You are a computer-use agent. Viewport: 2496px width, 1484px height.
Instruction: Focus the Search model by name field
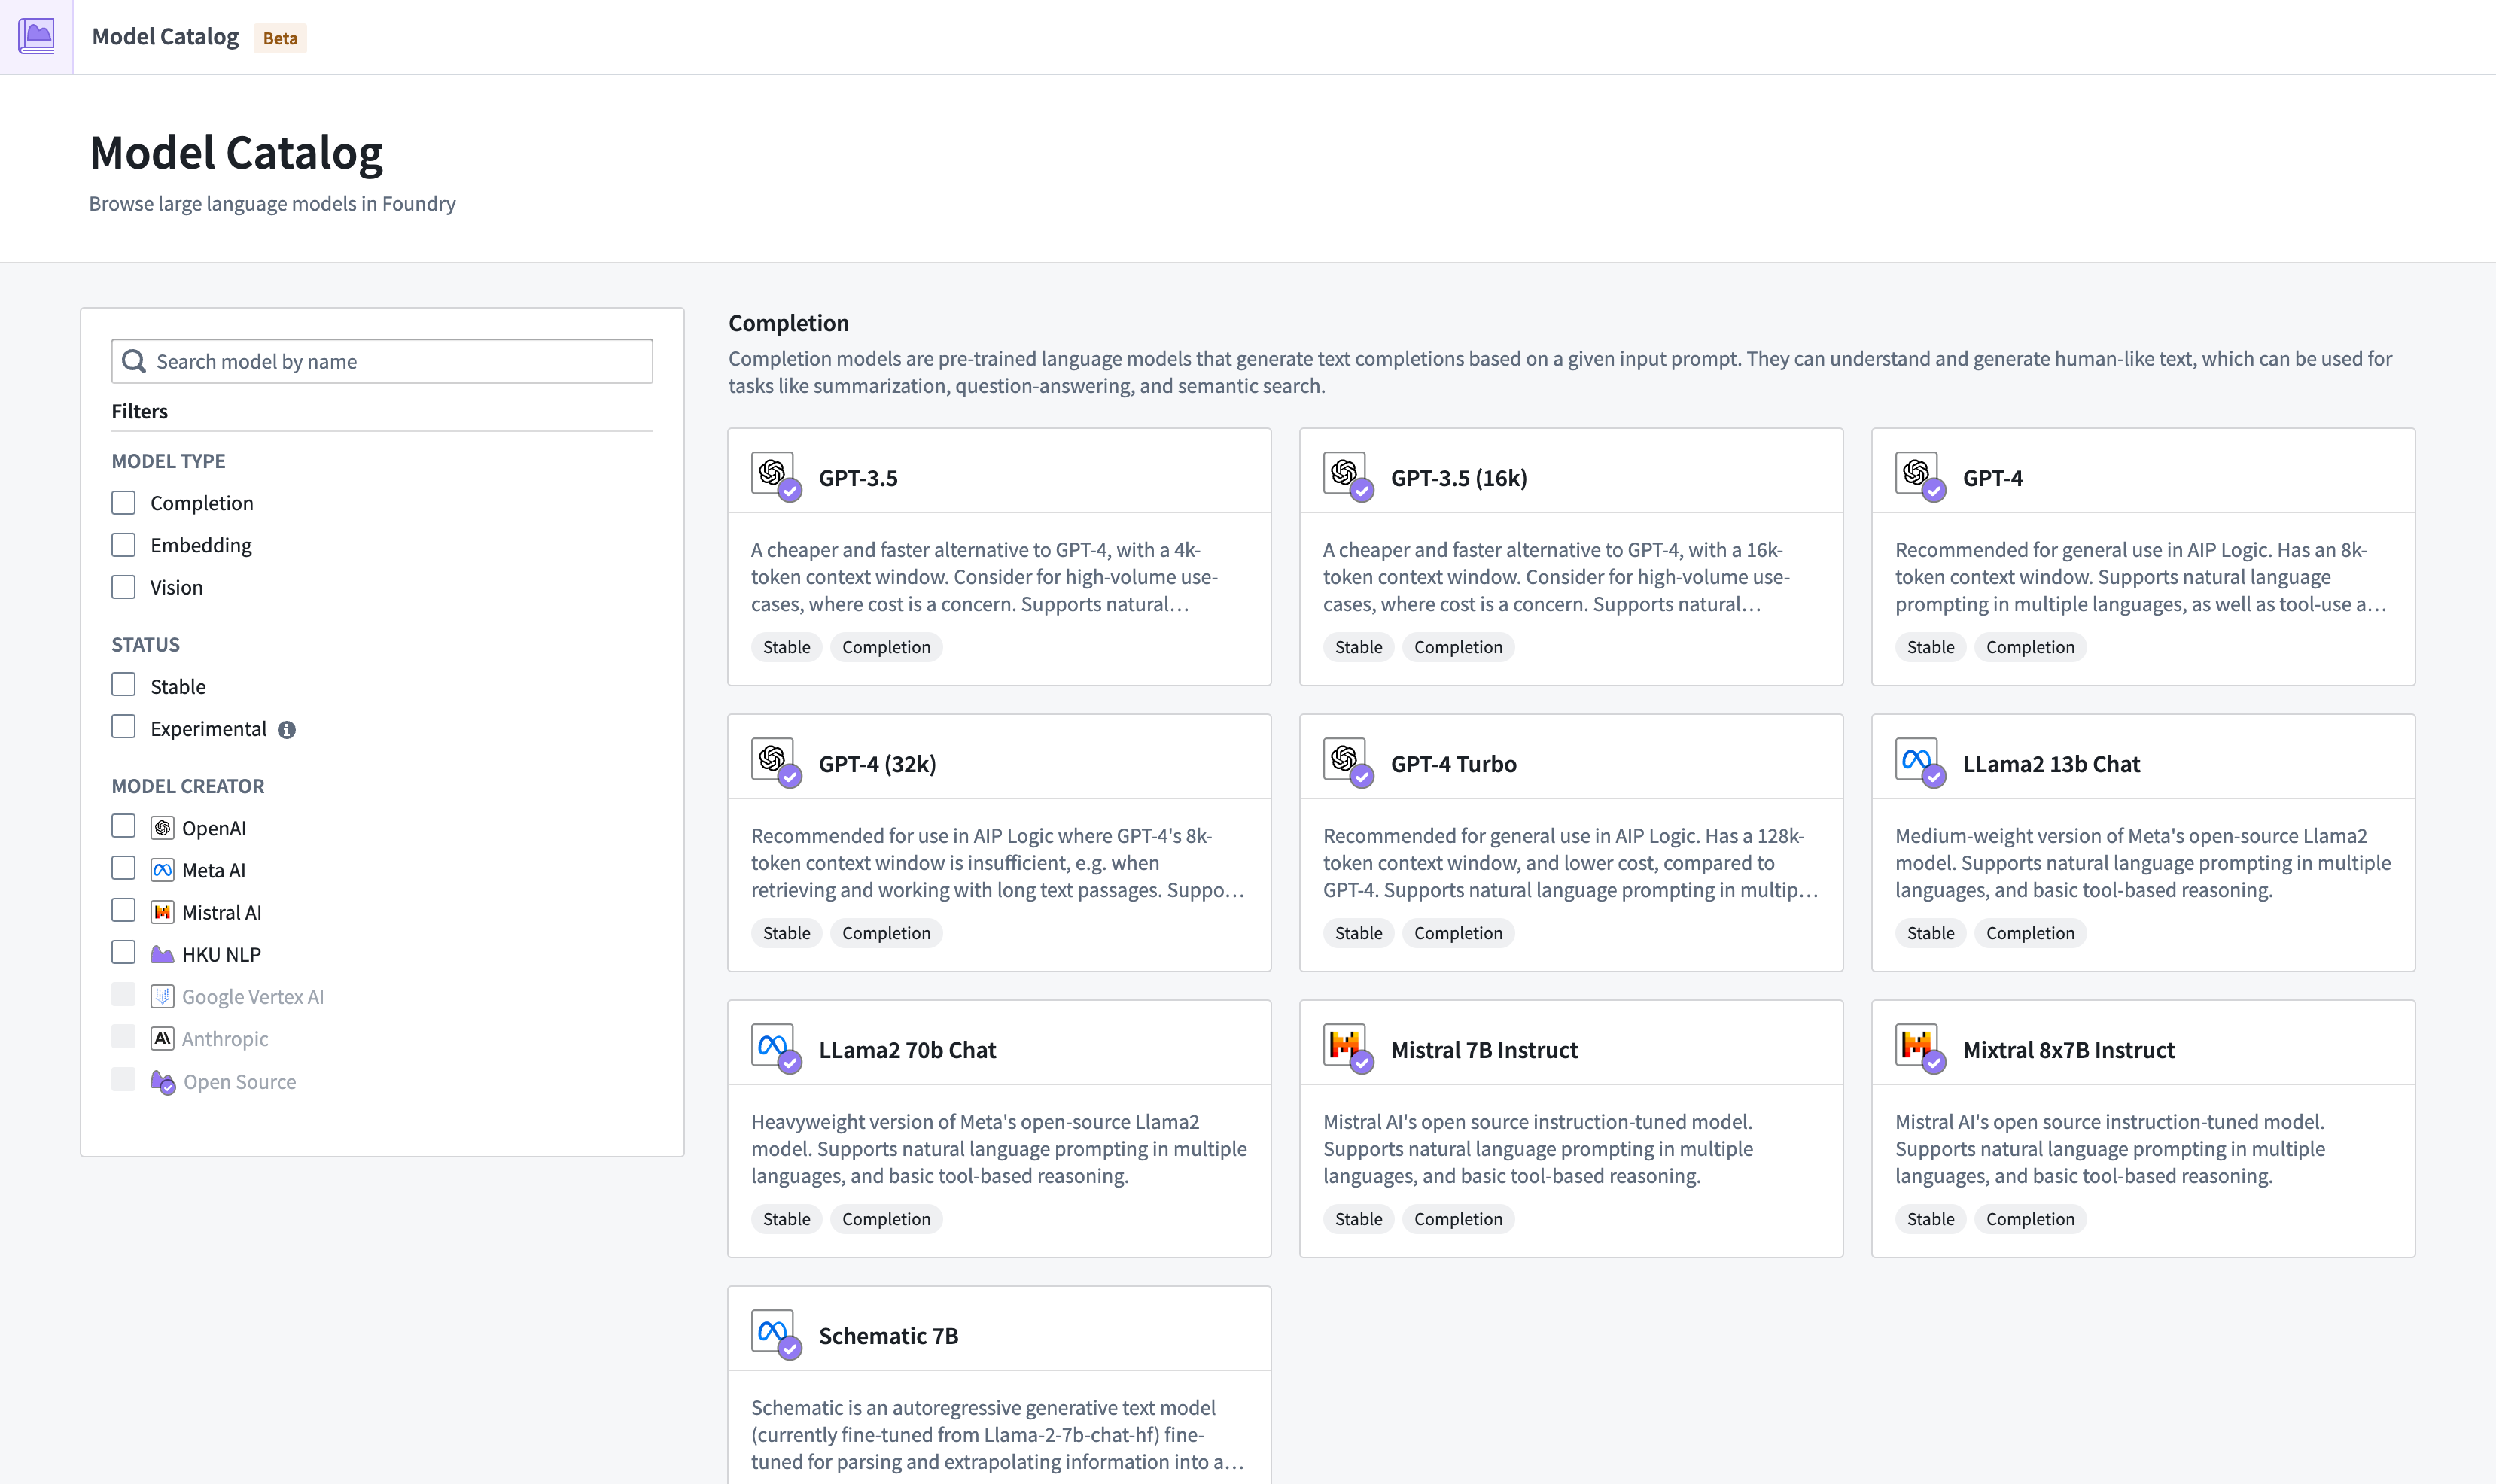(382, 361)
